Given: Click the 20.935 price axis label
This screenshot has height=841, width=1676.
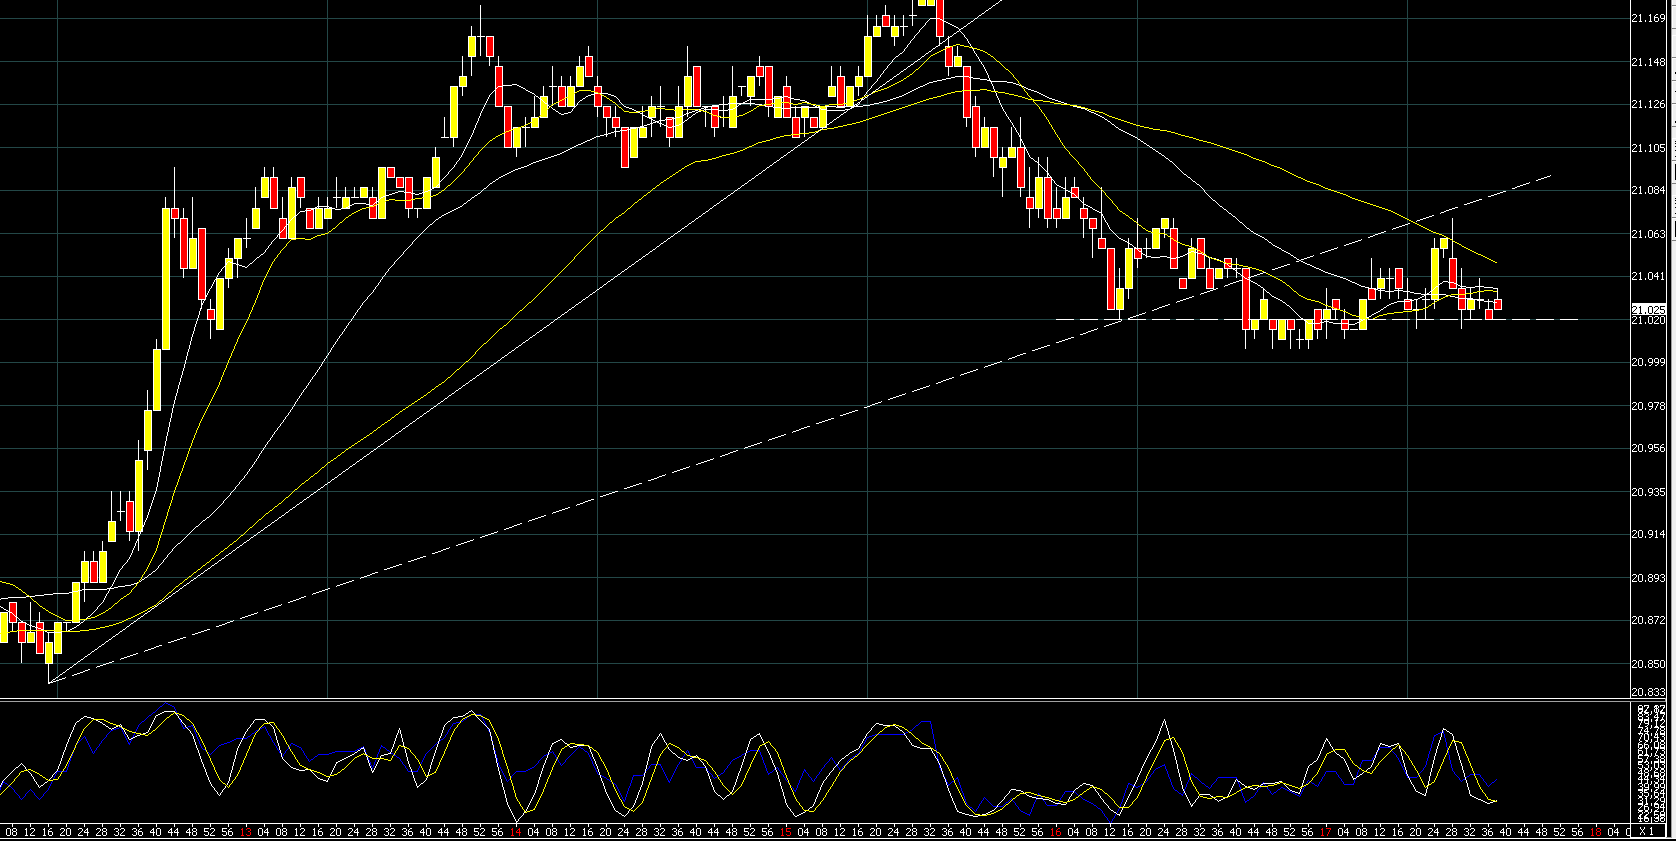Looking at the screenshot, I should (x=1648, y=492).
